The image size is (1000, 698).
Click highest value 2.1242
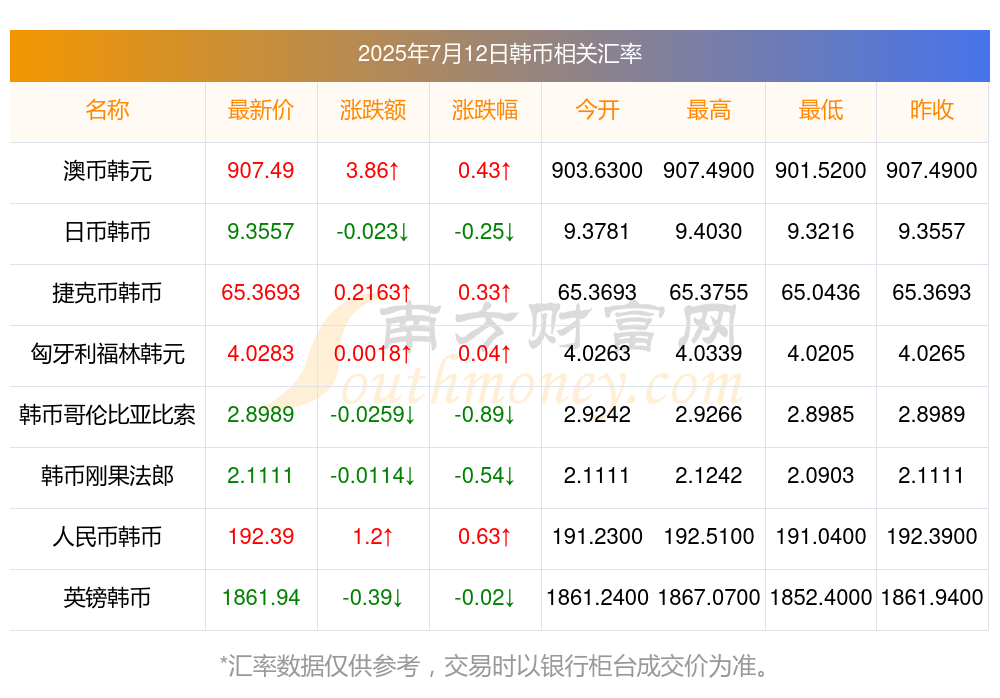(709, 475)
